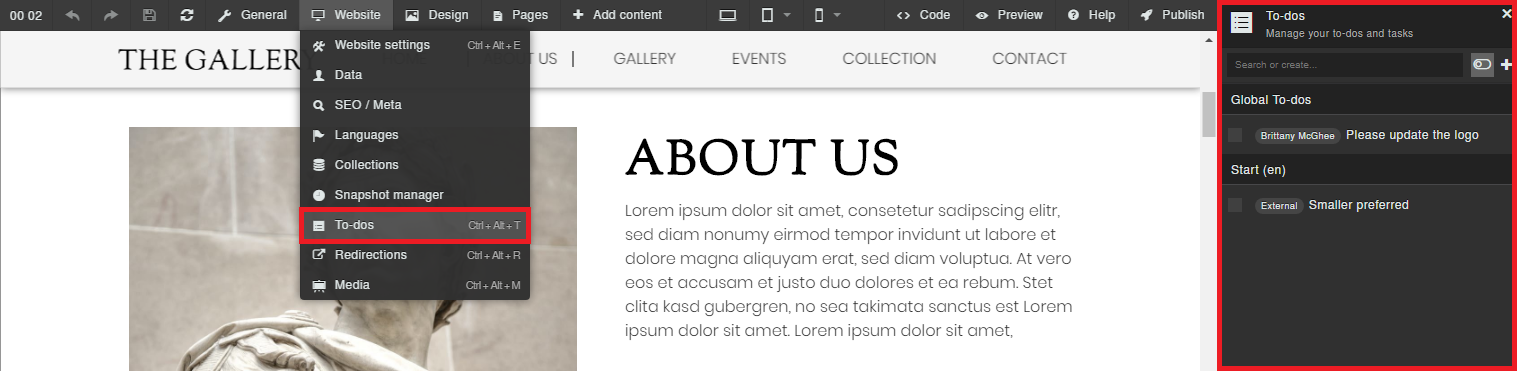Open the Pages menu
Image resolution: width=1517 pixels, height=371 pixels.
tap(520, 15)
